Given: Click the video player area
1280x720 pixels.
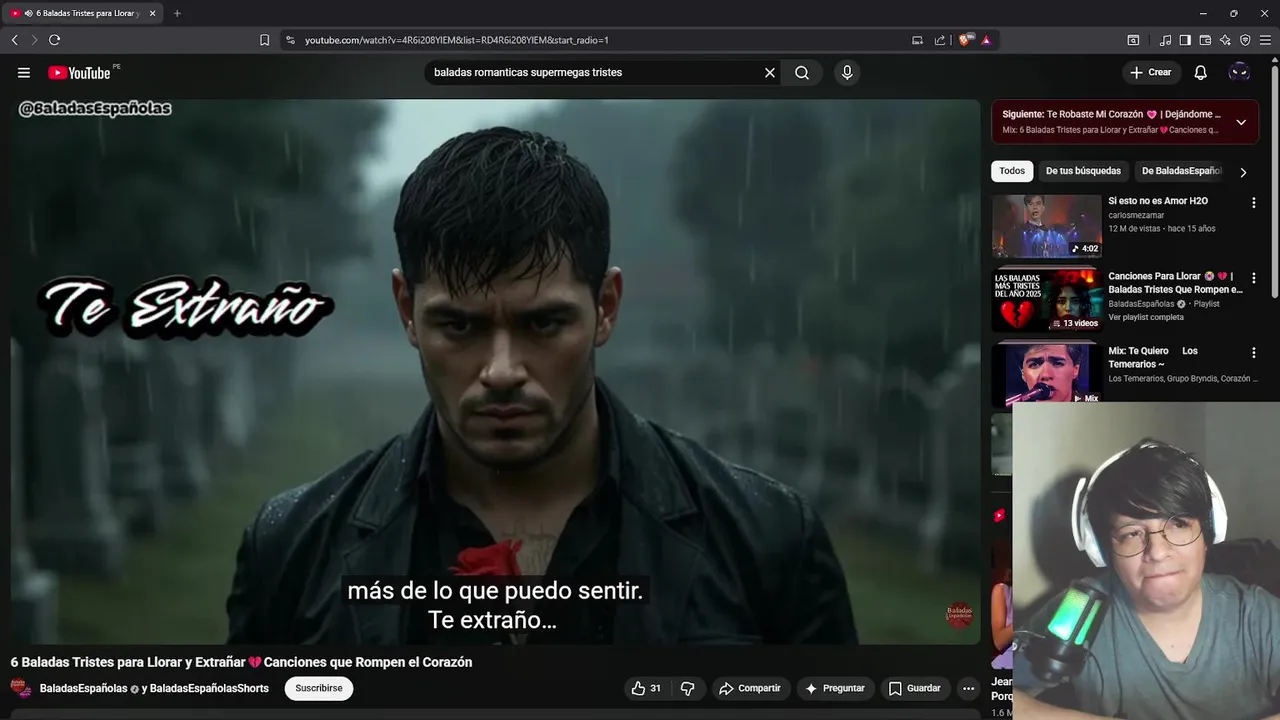Looking at the screenshot, I should tap(495, 371).
